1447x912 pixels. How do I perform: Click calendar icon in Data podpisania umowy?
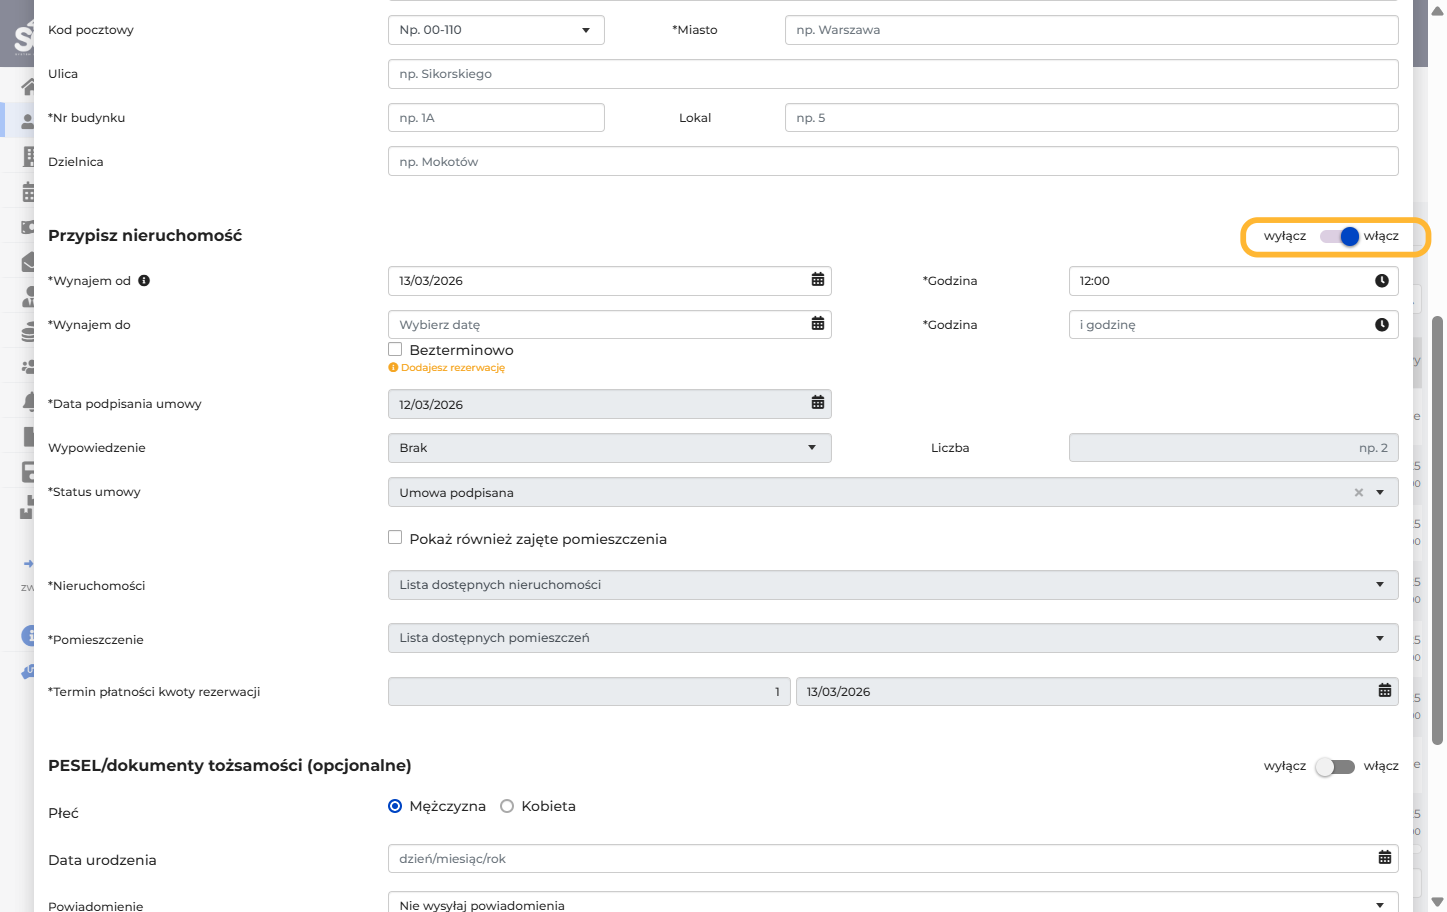tap(818, 403)
